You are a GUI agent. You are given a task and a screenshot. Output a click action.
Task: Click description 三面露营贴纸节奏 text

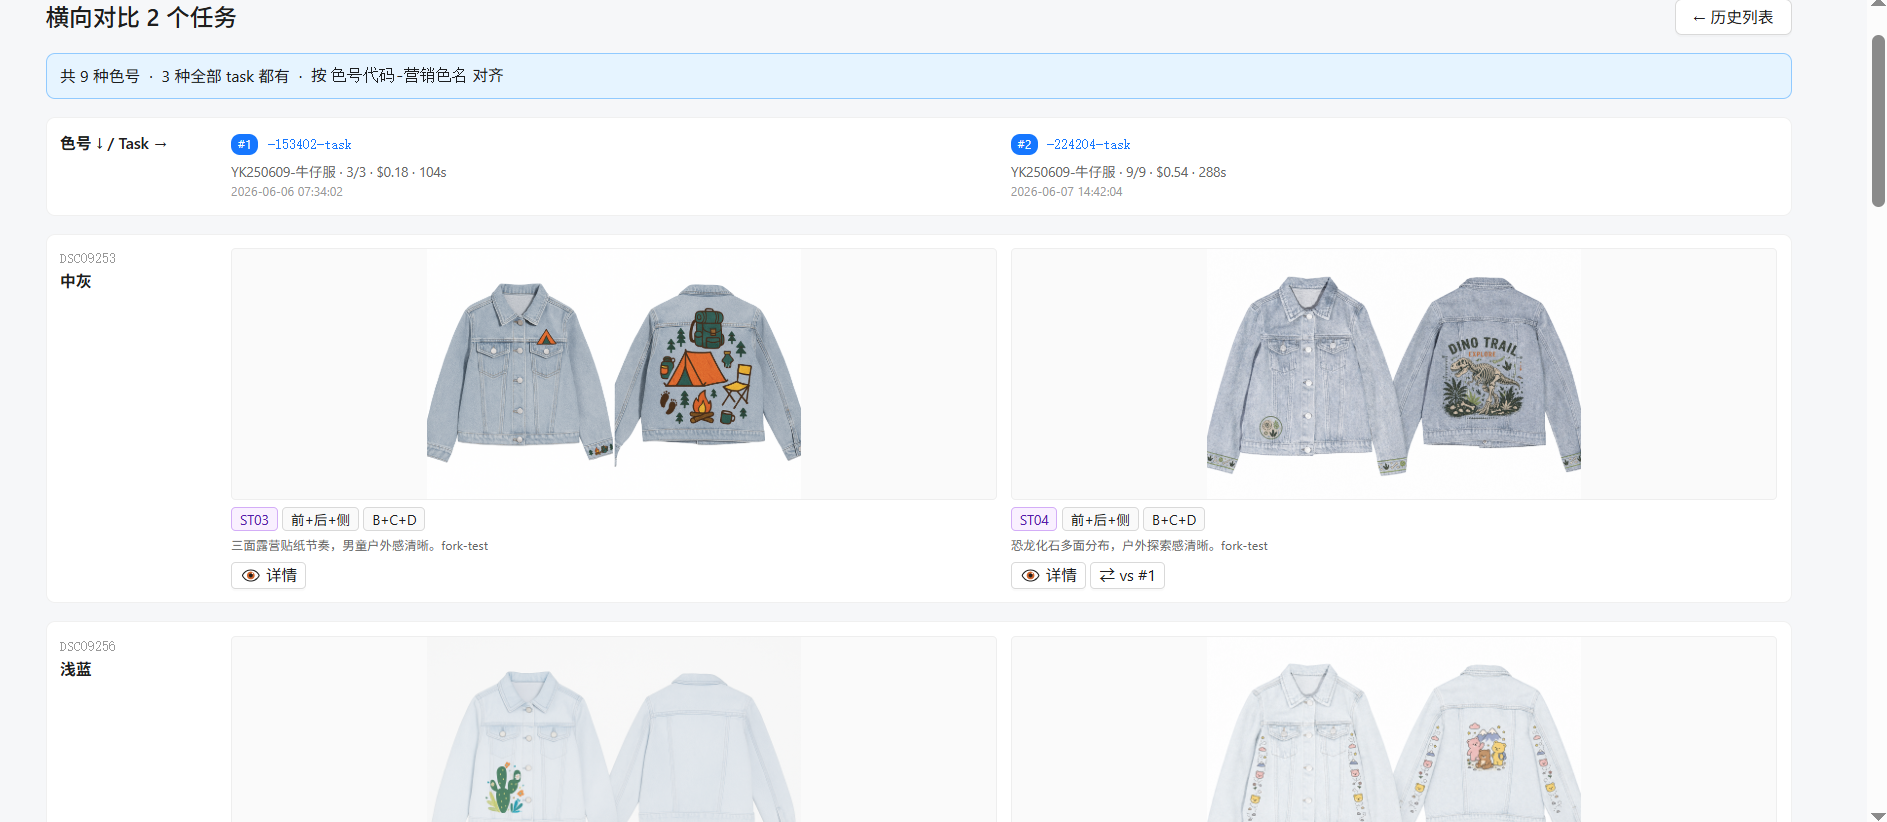[360, 546]
